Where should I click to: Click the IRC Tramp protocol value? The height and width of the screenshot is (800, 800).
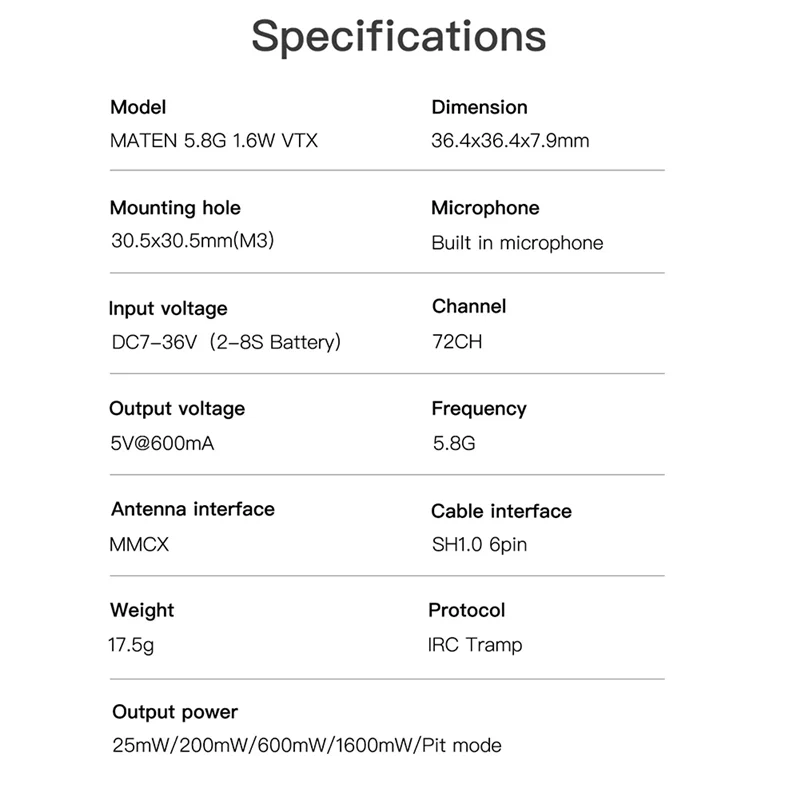475,645
